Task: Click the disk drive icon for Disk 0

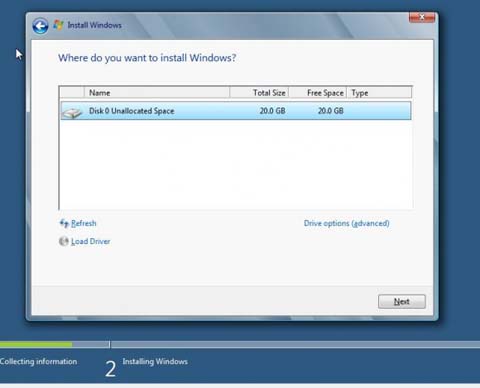Action: point(72,112)
